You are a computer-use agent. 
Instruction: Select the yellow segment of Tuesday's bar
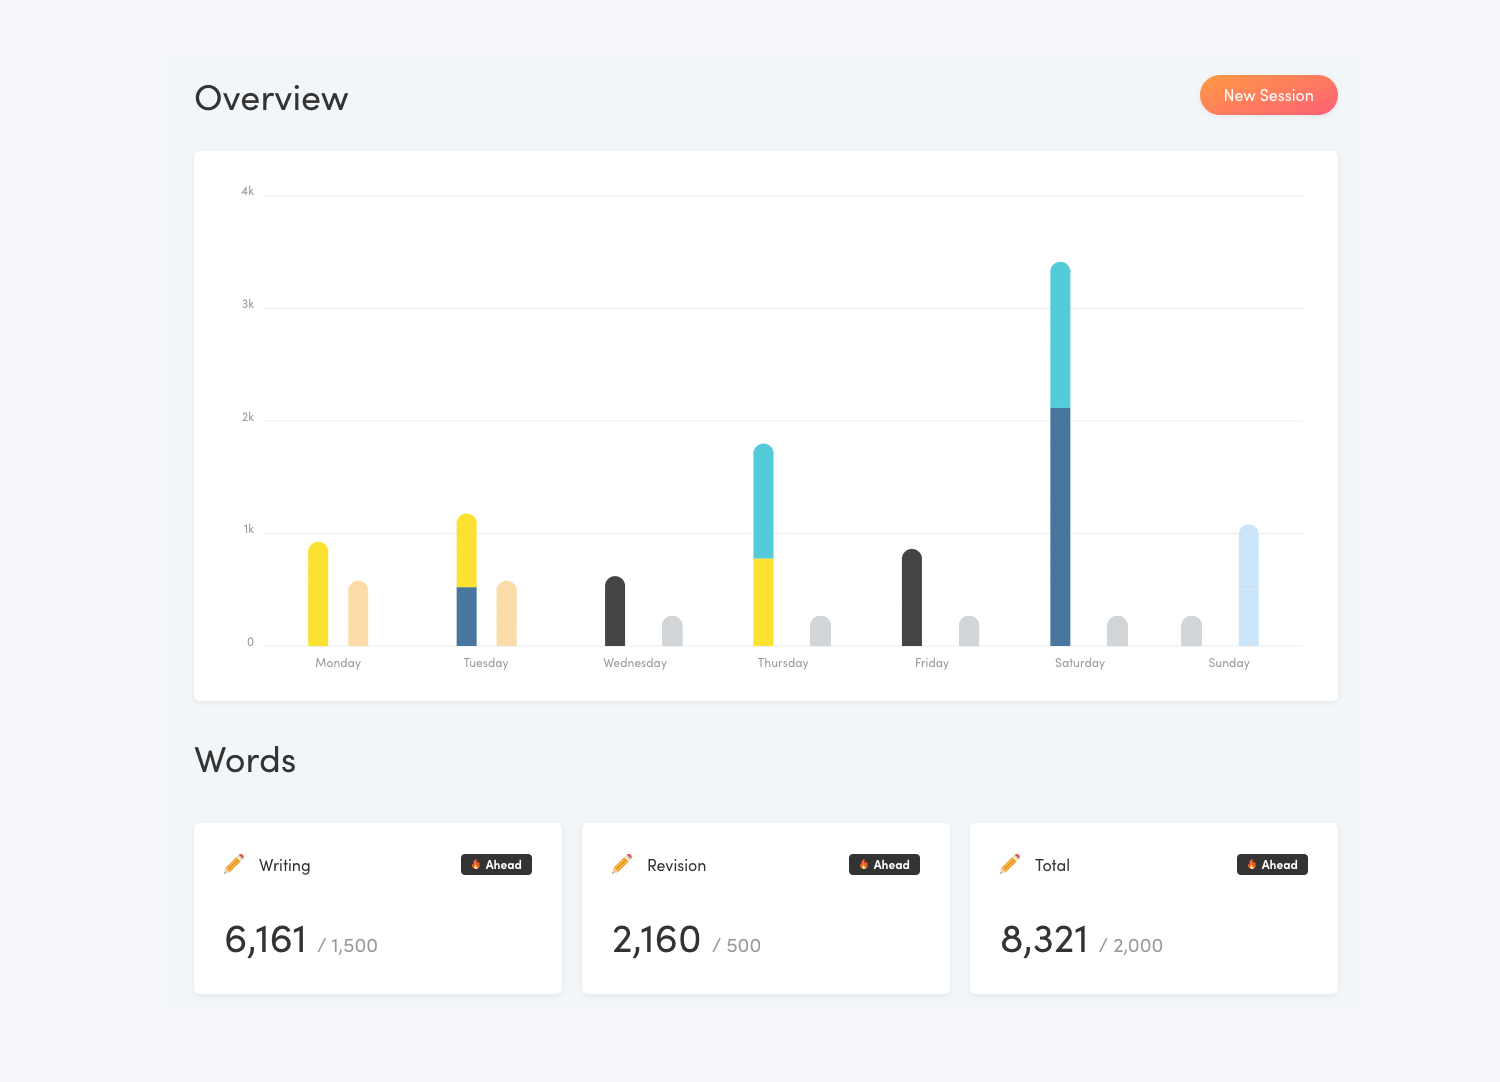[x=467, y=551]
